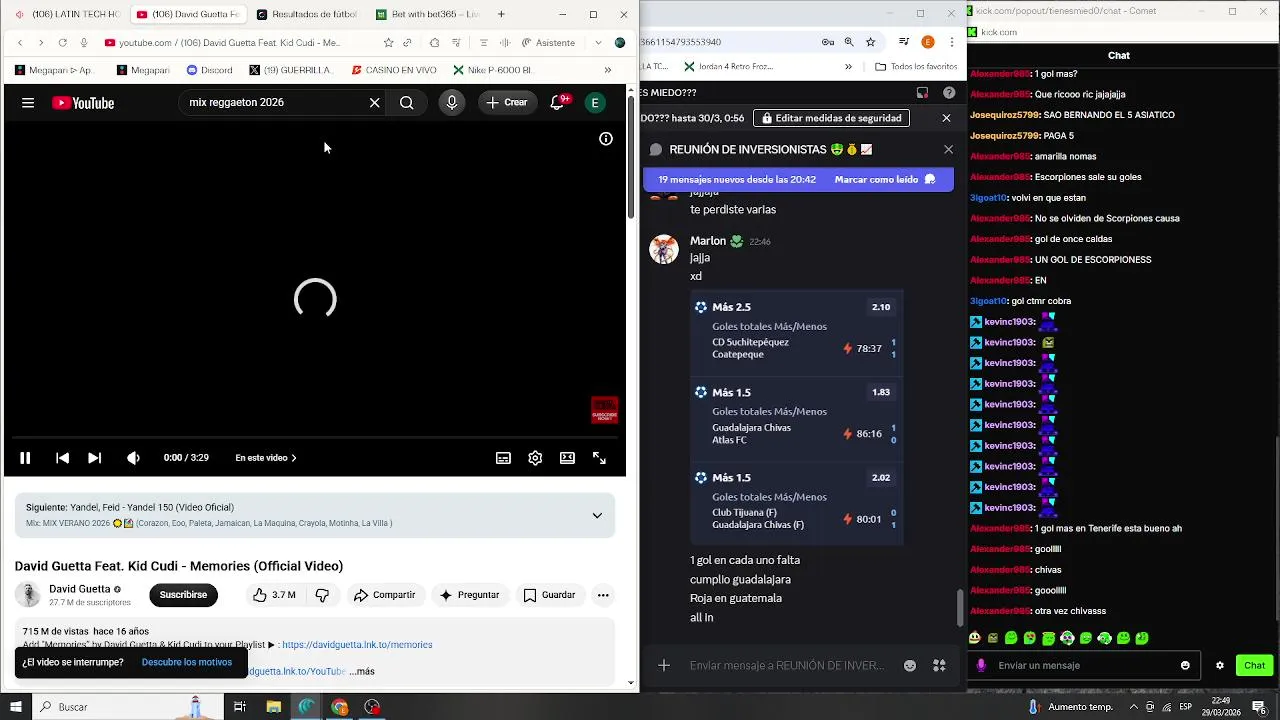Jump to the previous video
The height and width of the screenshot is (720, 1280).
point(62,458)
